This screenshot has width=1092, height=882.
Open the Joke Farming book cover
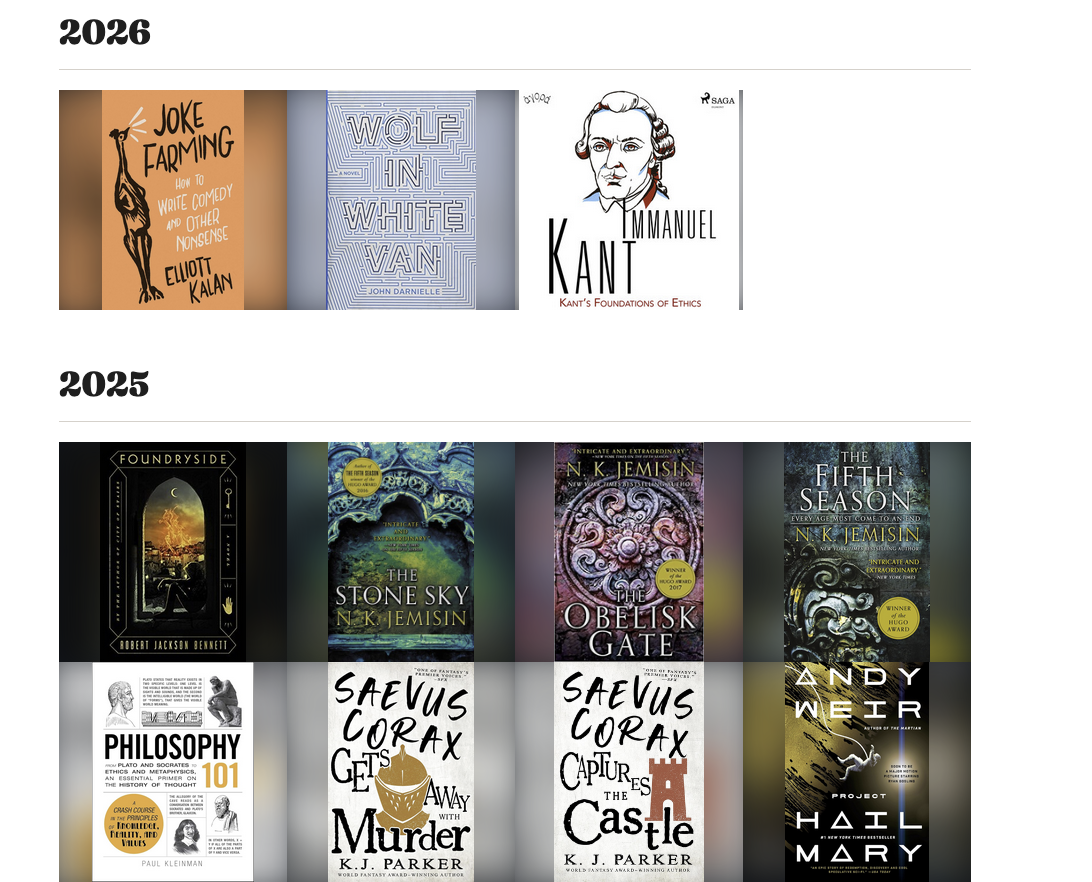coord(173,200)
